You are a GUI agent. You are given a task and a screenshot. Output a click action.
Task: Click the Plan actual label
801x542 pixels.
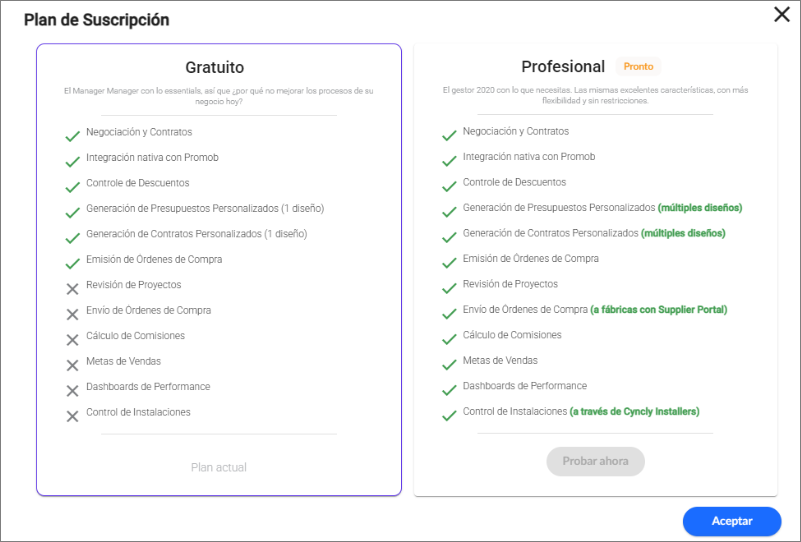(x=219, y=467)
